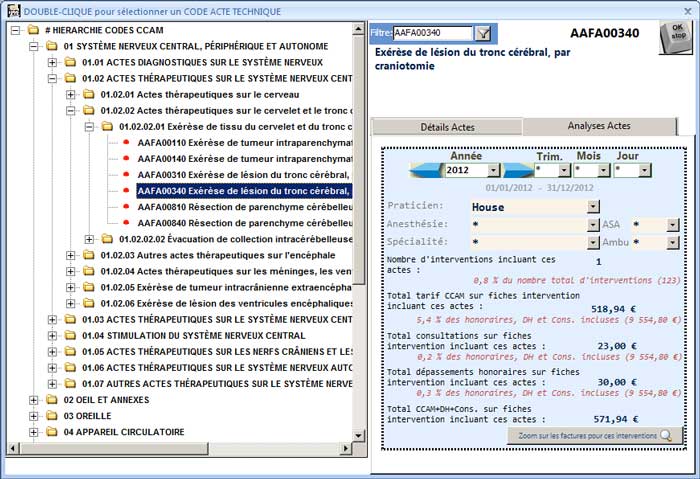Click the filter funnel icon next to Filtre
700x479 pixels.
[483, 33]
